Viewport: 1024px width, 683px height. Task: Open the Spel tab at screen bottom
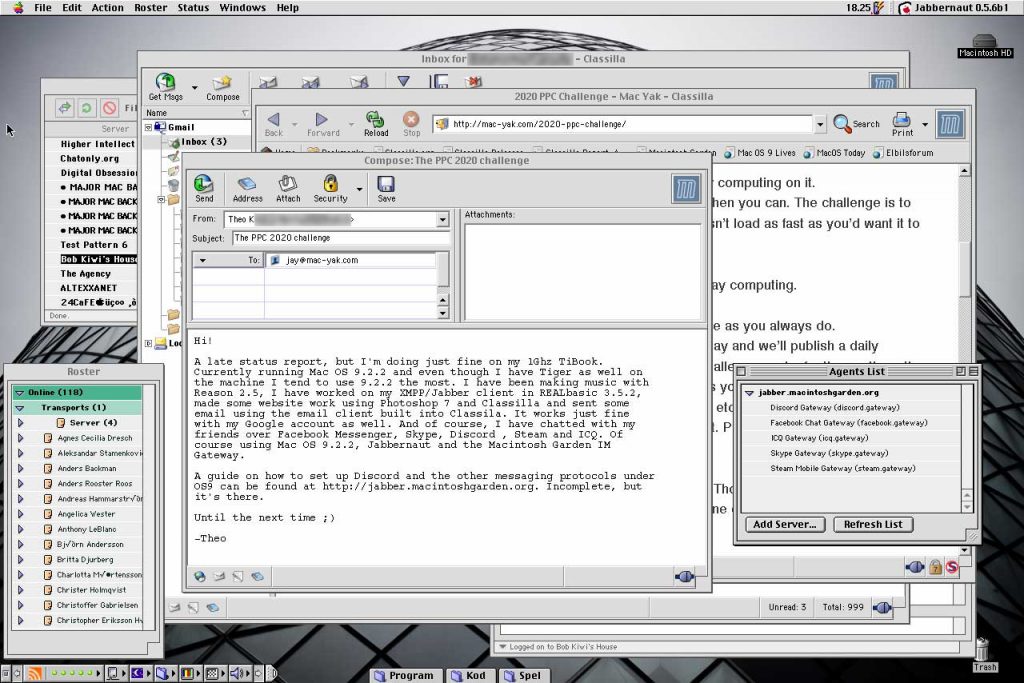point(523,675)
